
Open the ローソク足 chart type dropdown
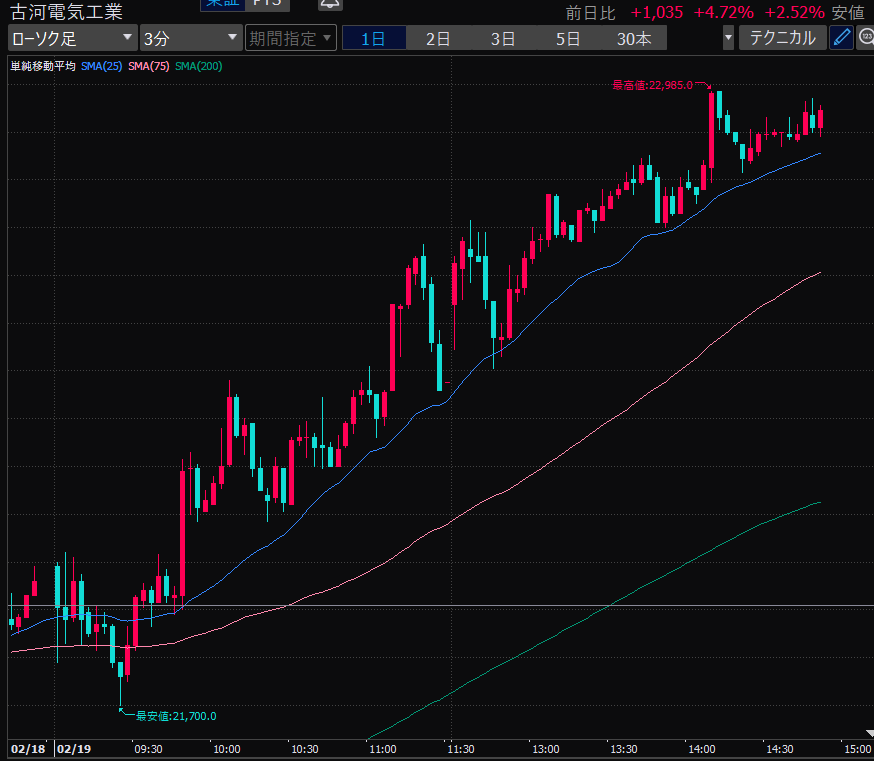[72, 39]
